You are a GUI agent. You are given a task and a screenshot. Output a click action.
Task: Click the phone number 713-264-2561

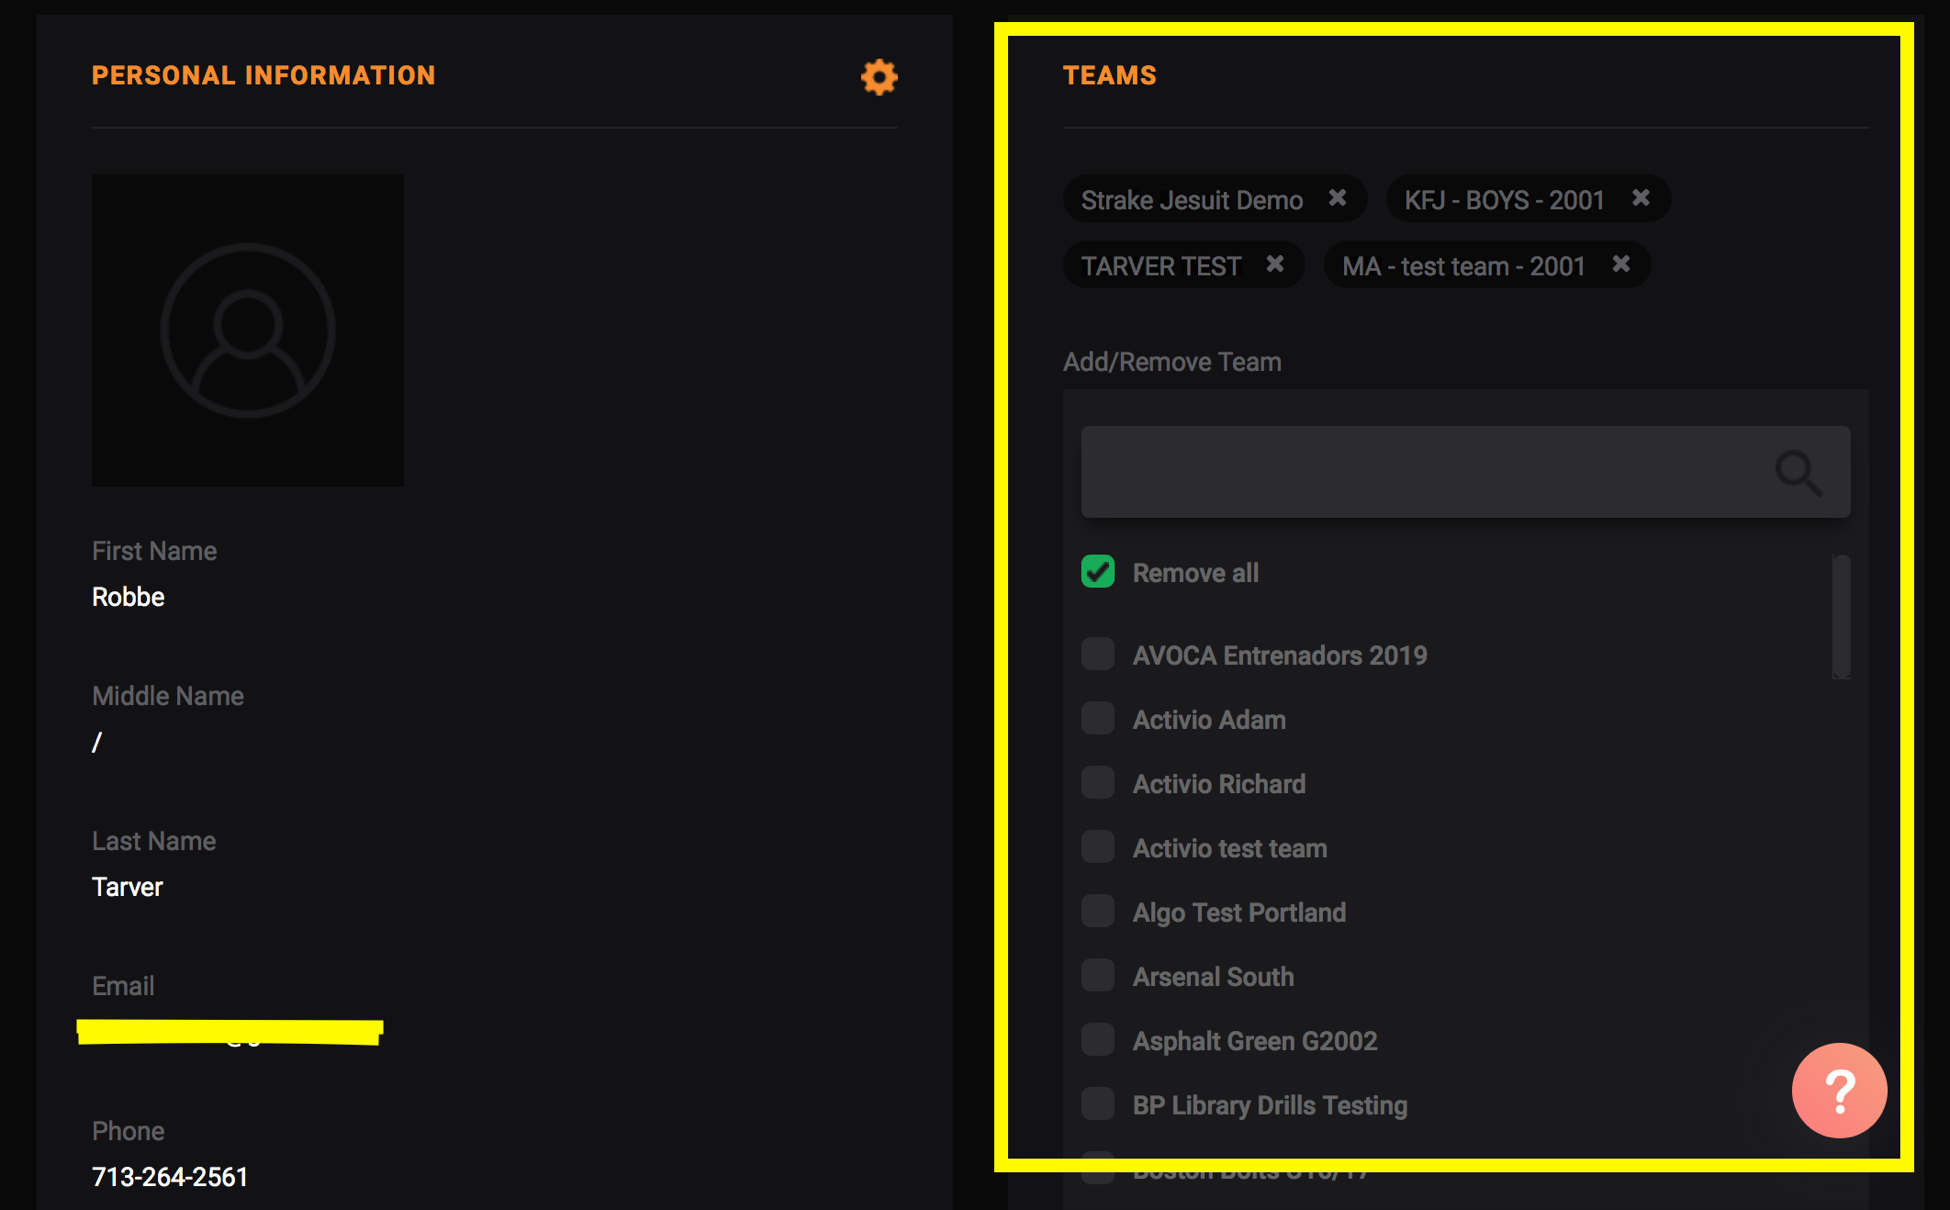pos(170,1177)
